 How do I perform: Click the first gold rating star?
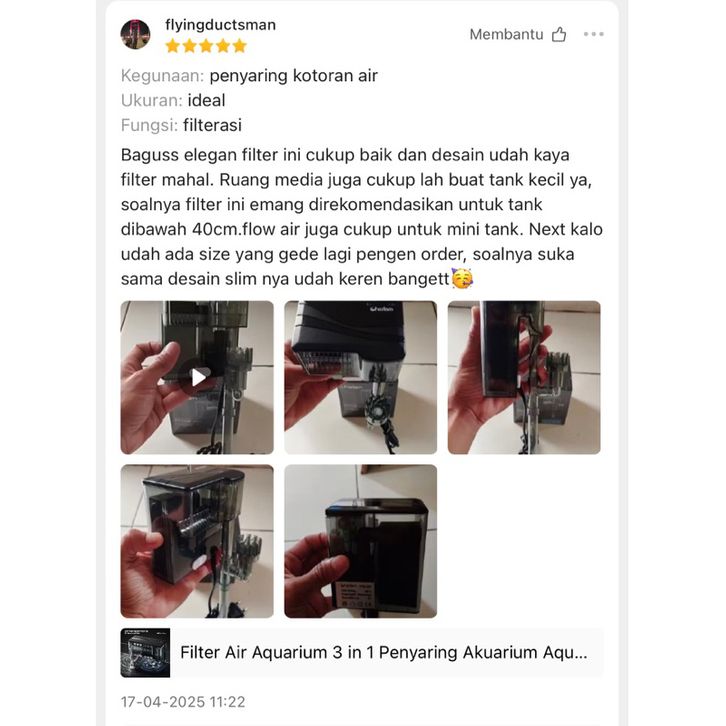173,46
